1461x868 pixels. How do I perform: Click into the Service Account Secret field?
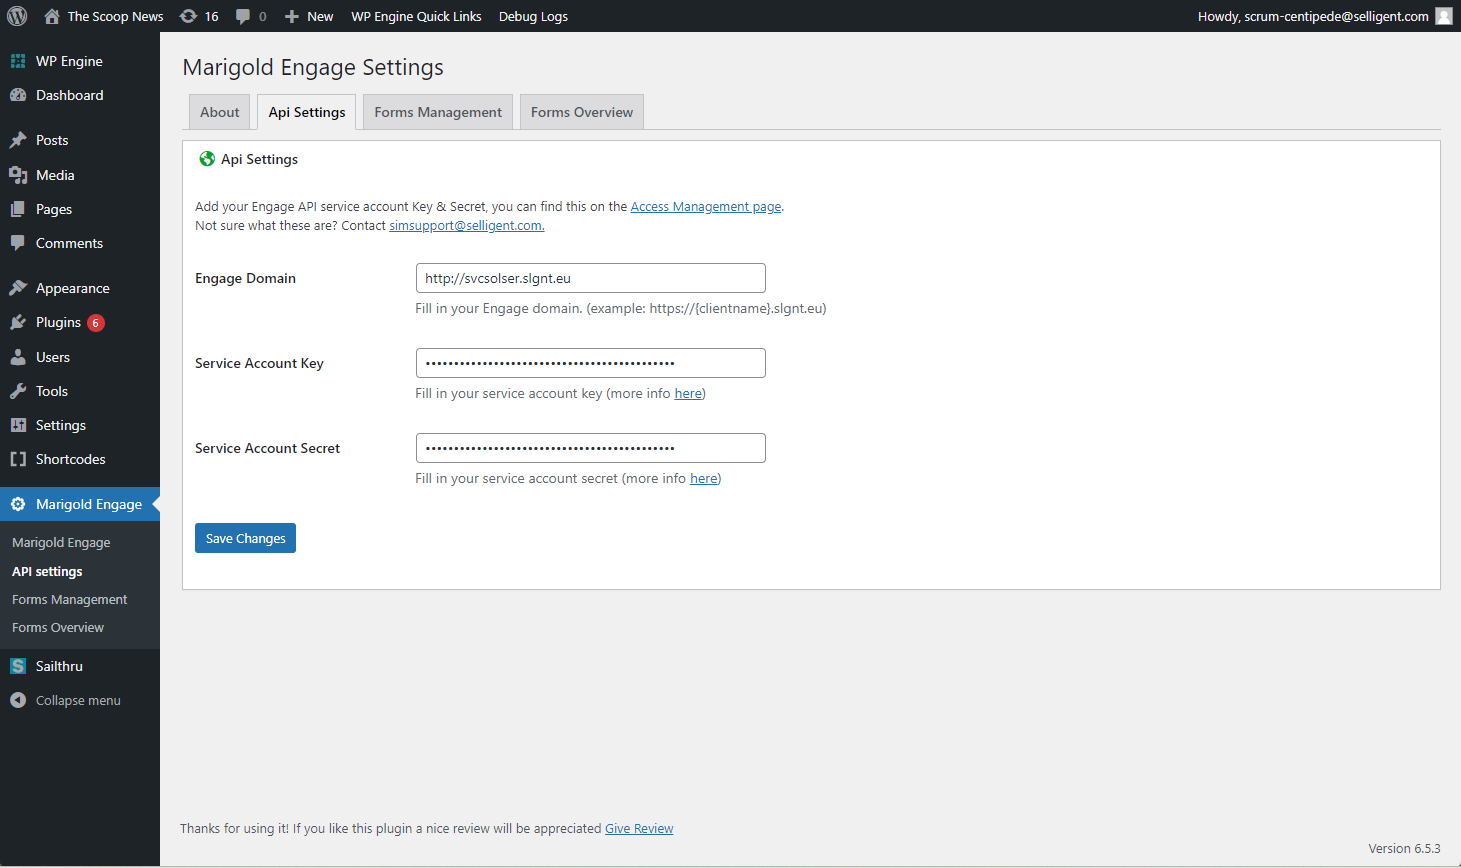(590, 448)
